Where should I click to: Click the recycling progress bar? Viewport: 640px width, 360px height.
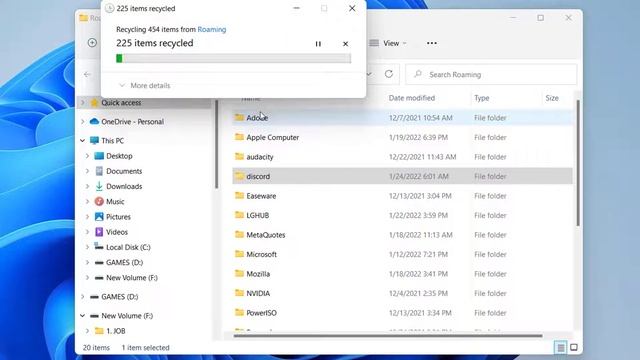tap(233, 58)
